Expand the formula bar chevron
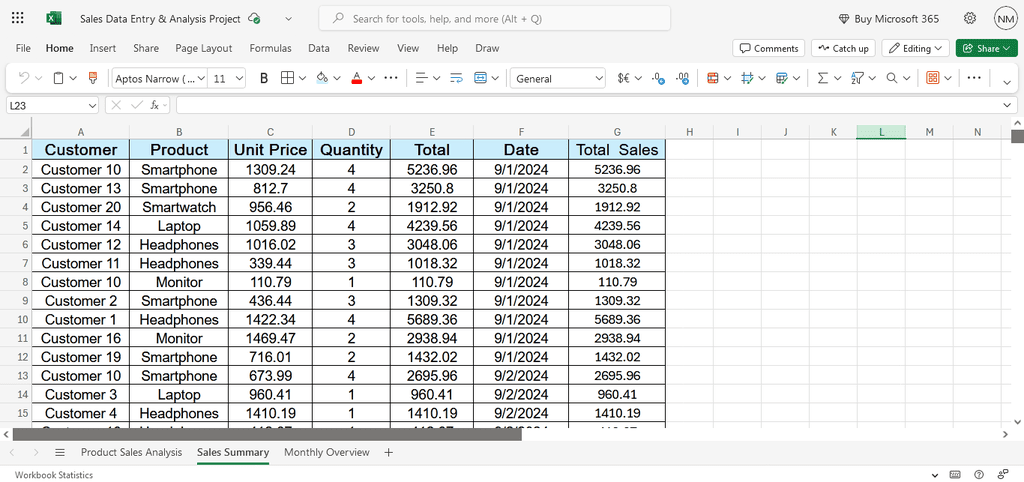1024x482 pixels. click(x=1009, y=105)
